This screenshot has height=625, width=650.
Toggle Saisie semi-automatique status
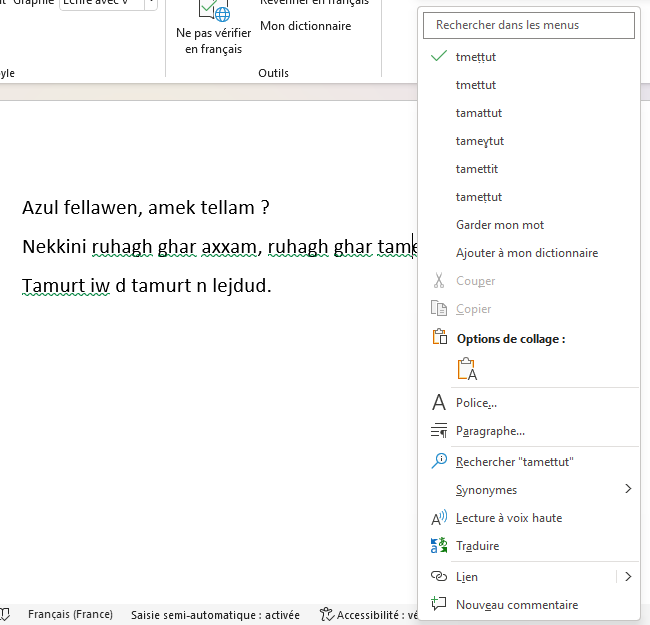point(215,615)
